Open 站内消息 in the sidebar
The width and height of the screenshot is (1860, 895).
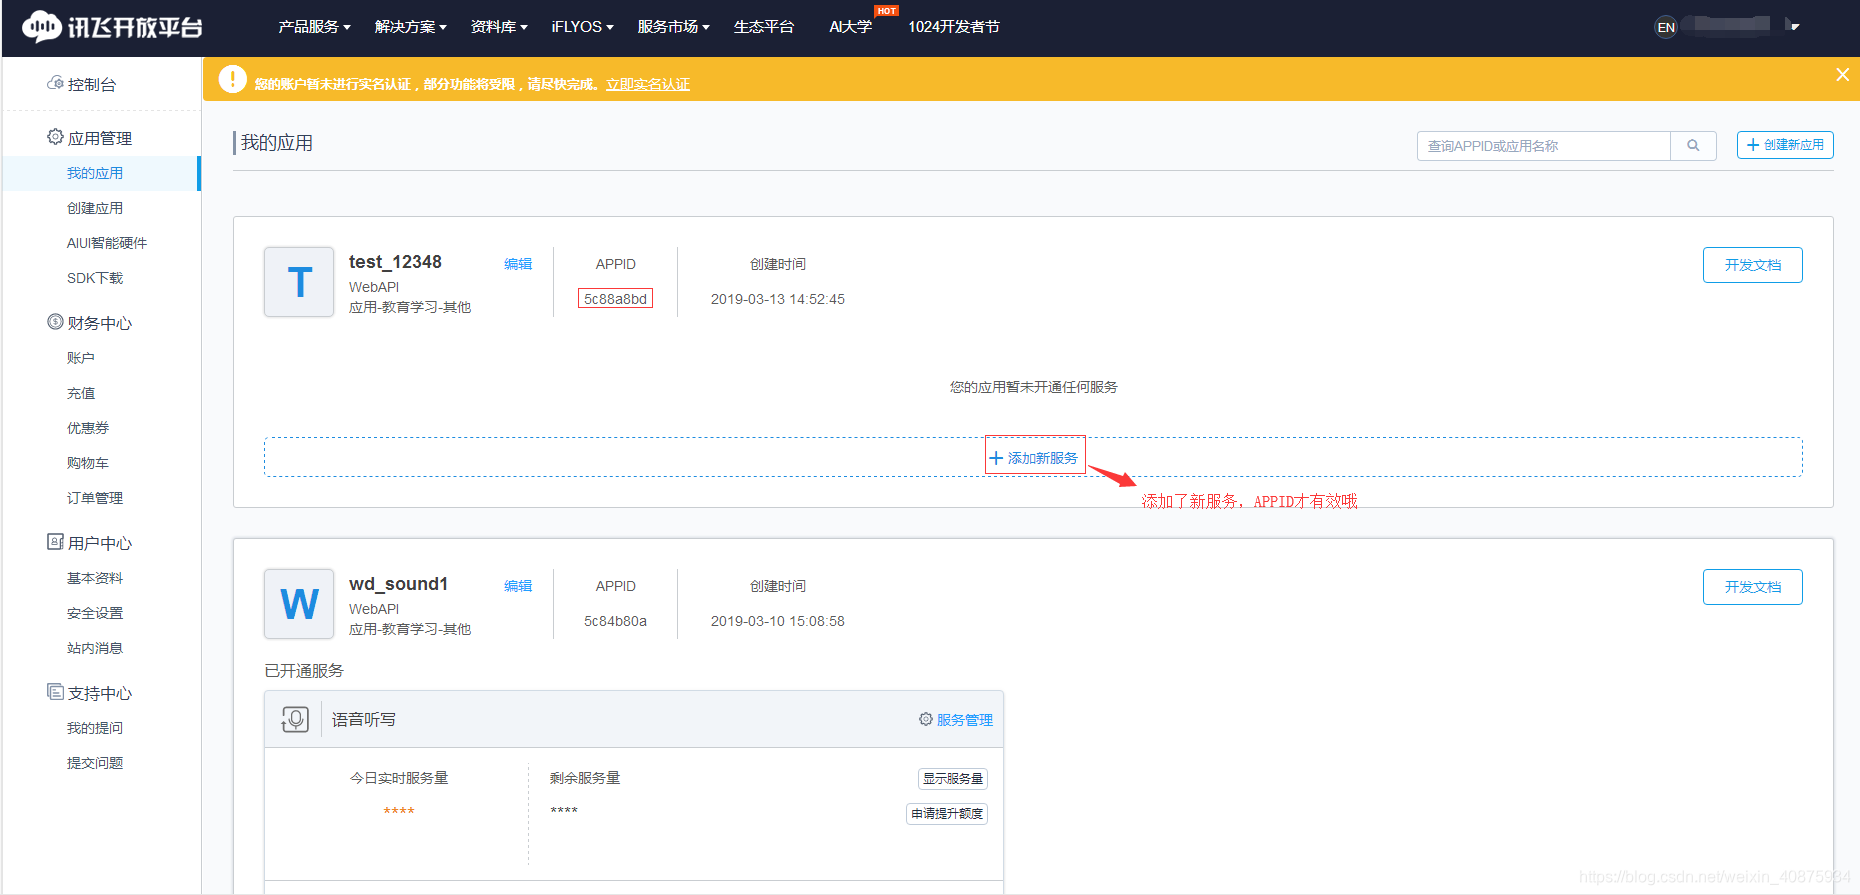95,648
